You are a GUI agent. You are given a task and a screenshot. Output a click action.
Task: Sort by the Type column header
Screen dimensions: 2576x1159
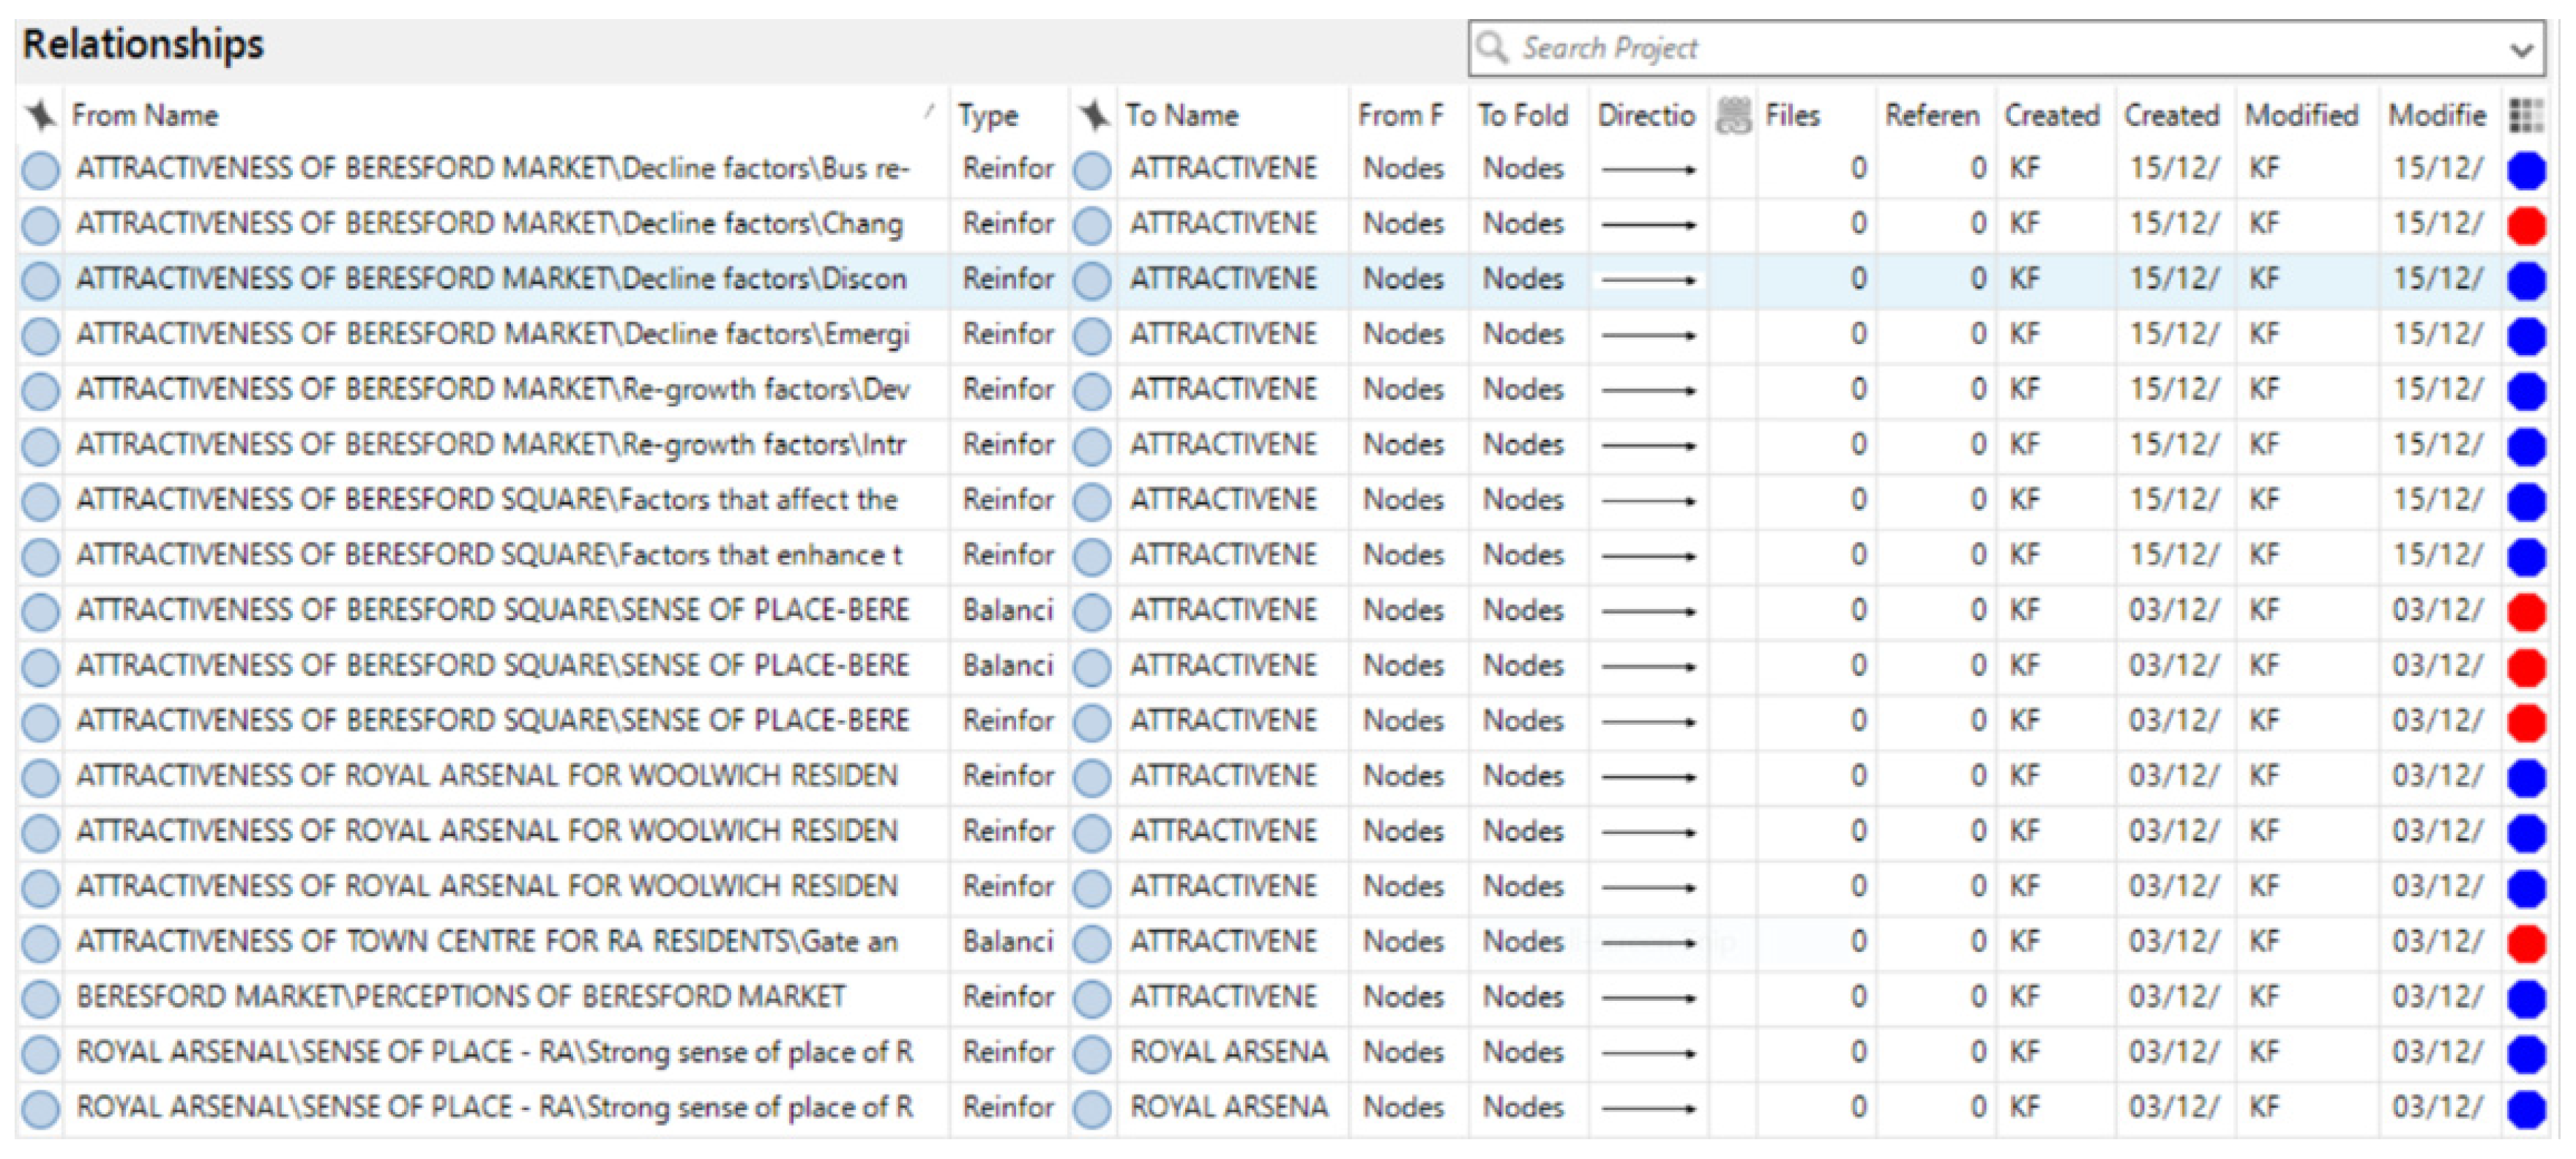pyautogui.click(x=987, y=115)
